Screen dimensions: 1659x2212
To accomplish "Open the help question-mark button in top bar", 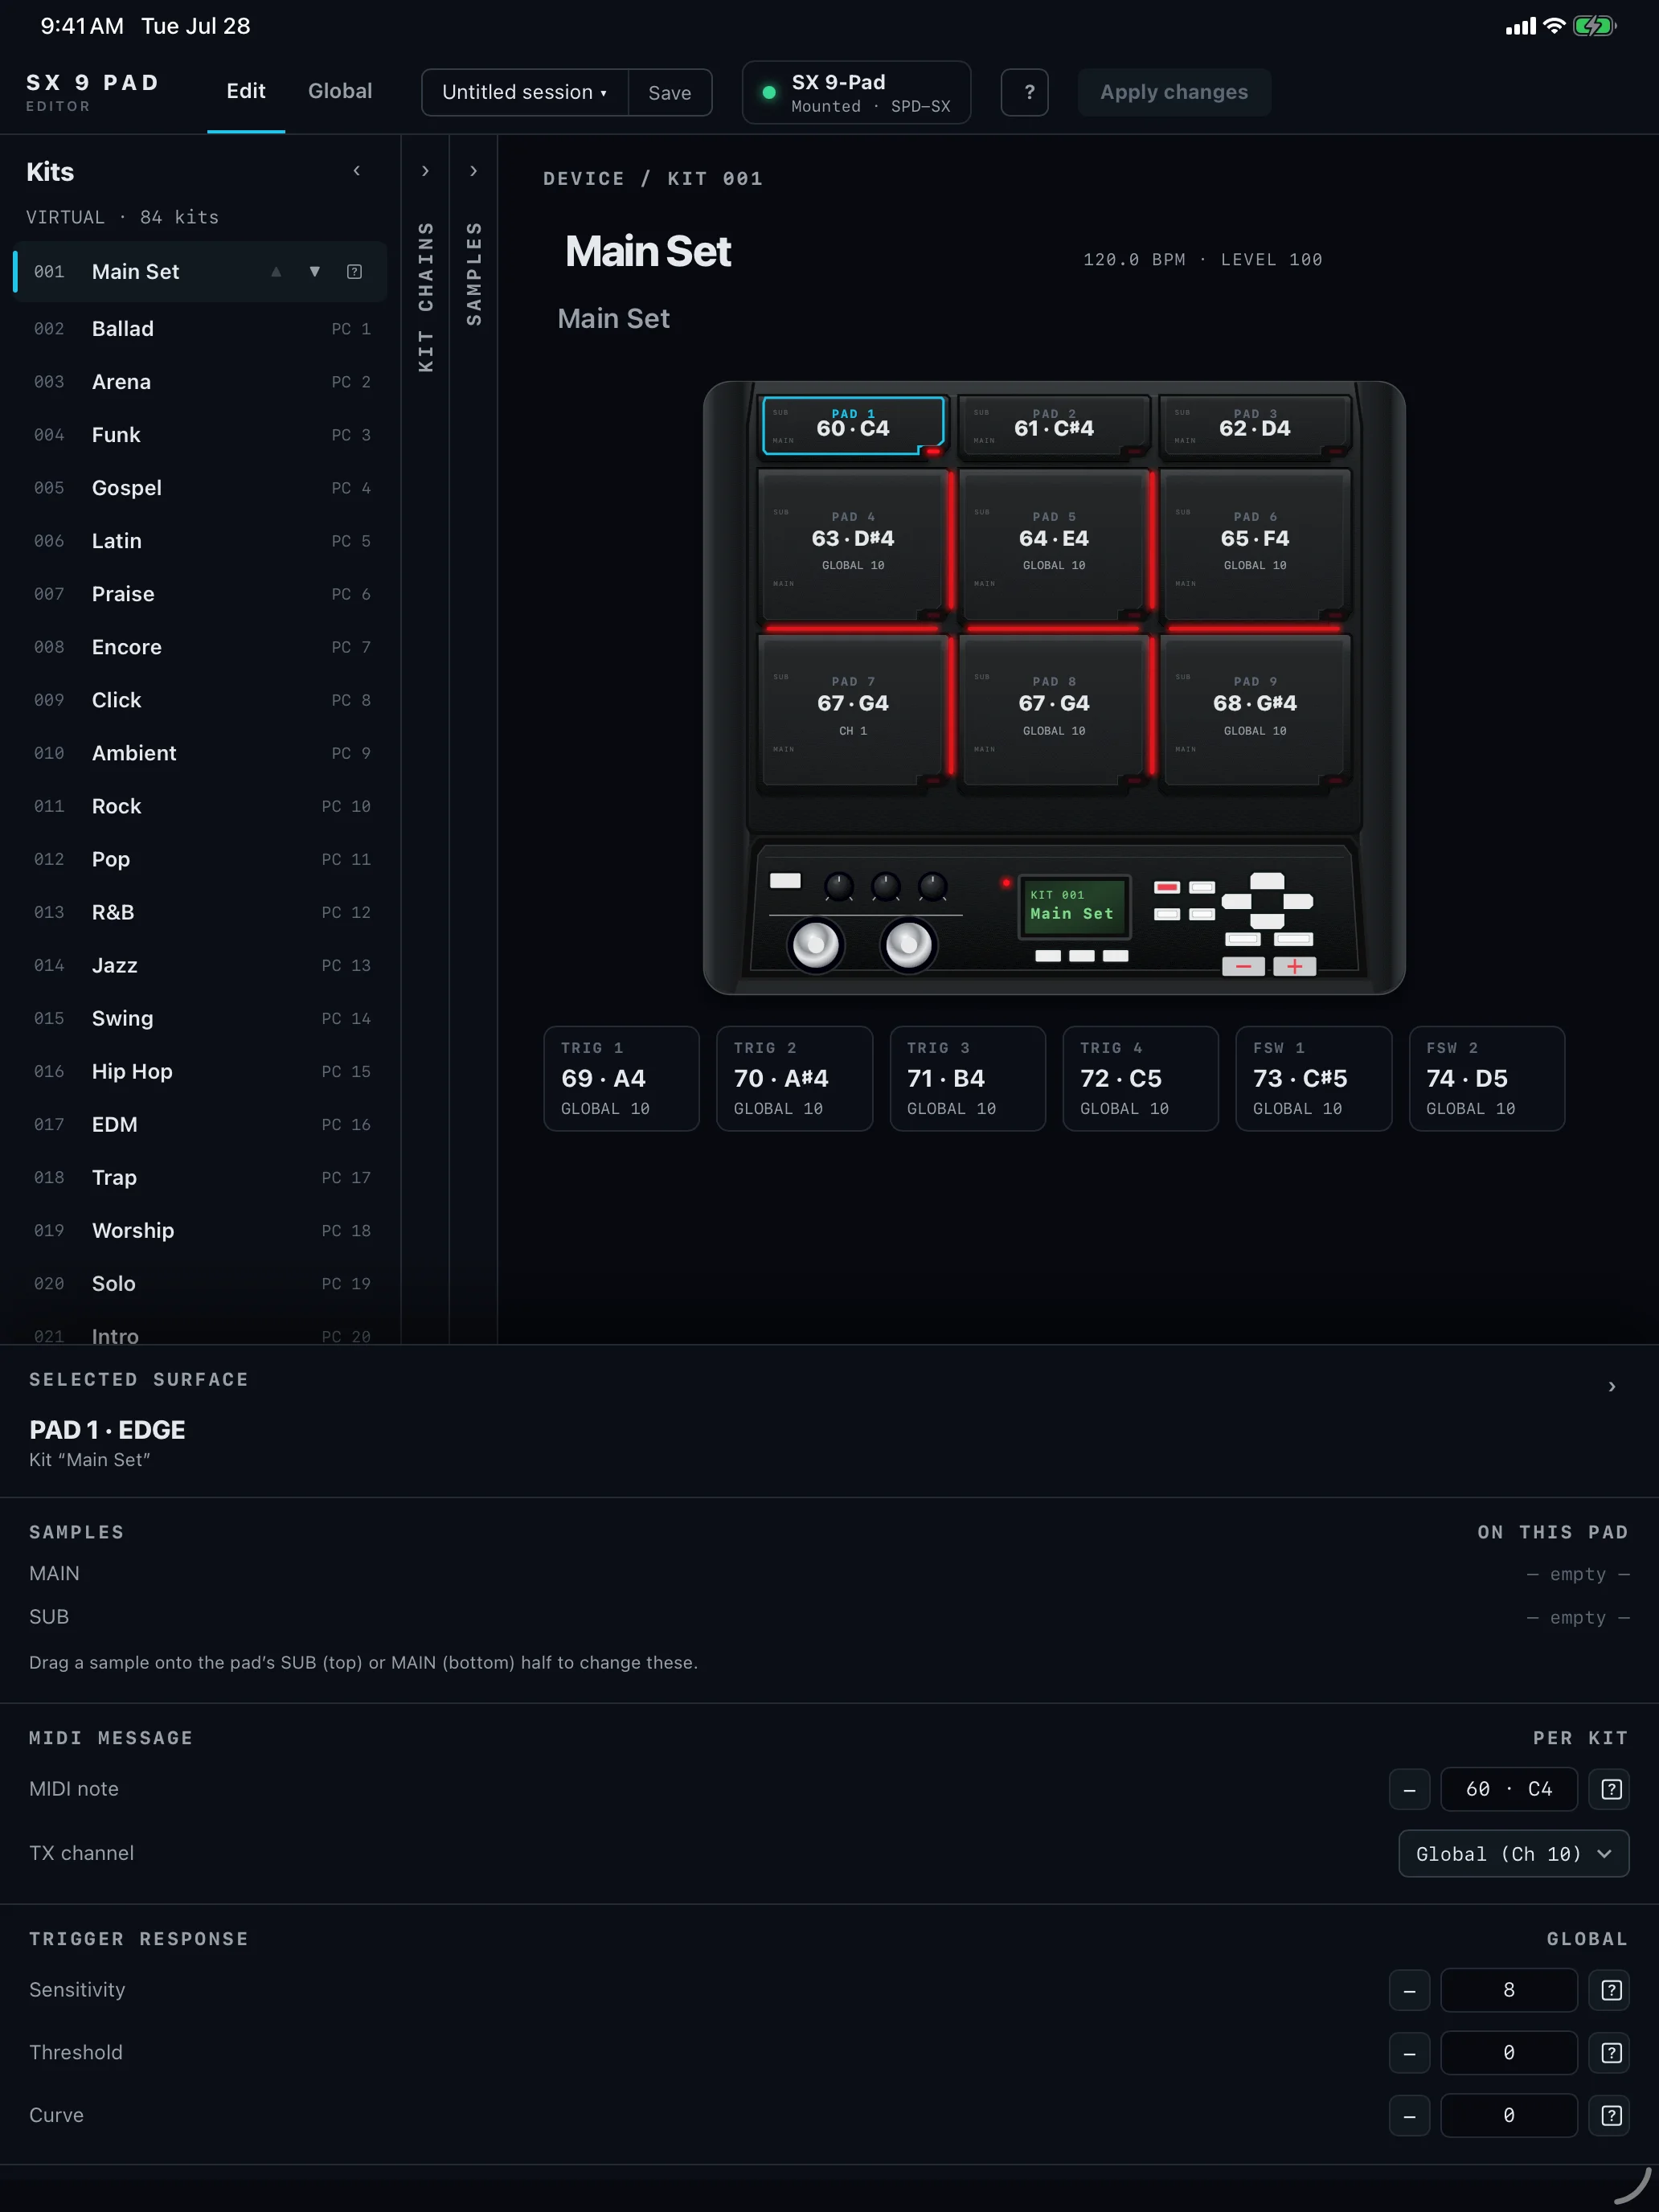I will [x=1024, y=92].
